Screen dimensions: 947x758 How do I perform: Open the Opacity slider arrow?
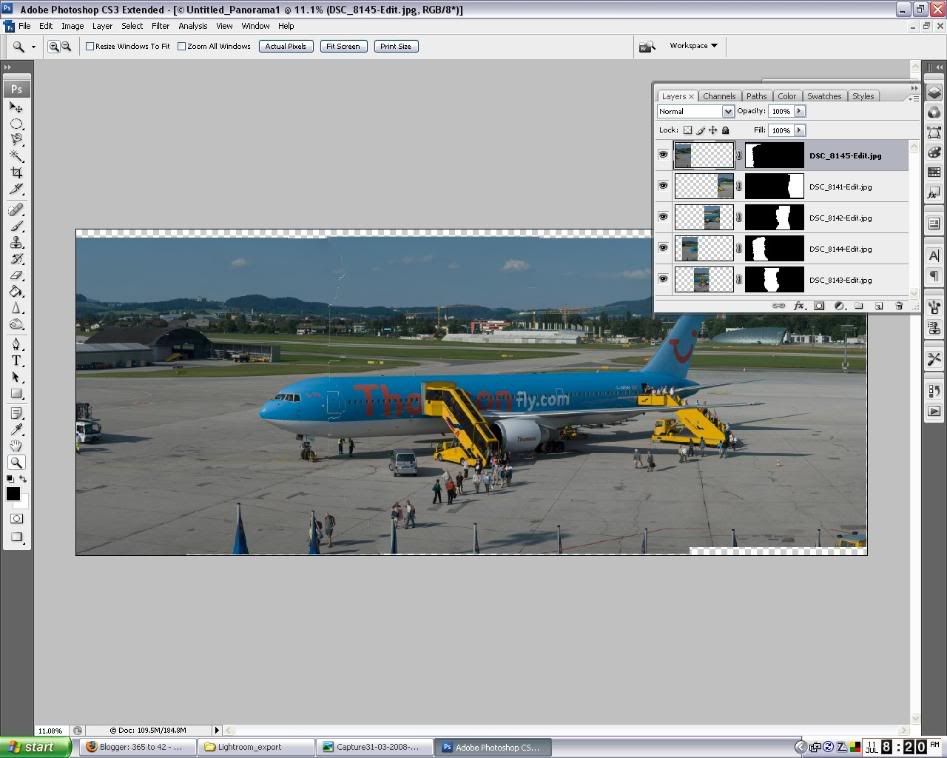[800, 111]
